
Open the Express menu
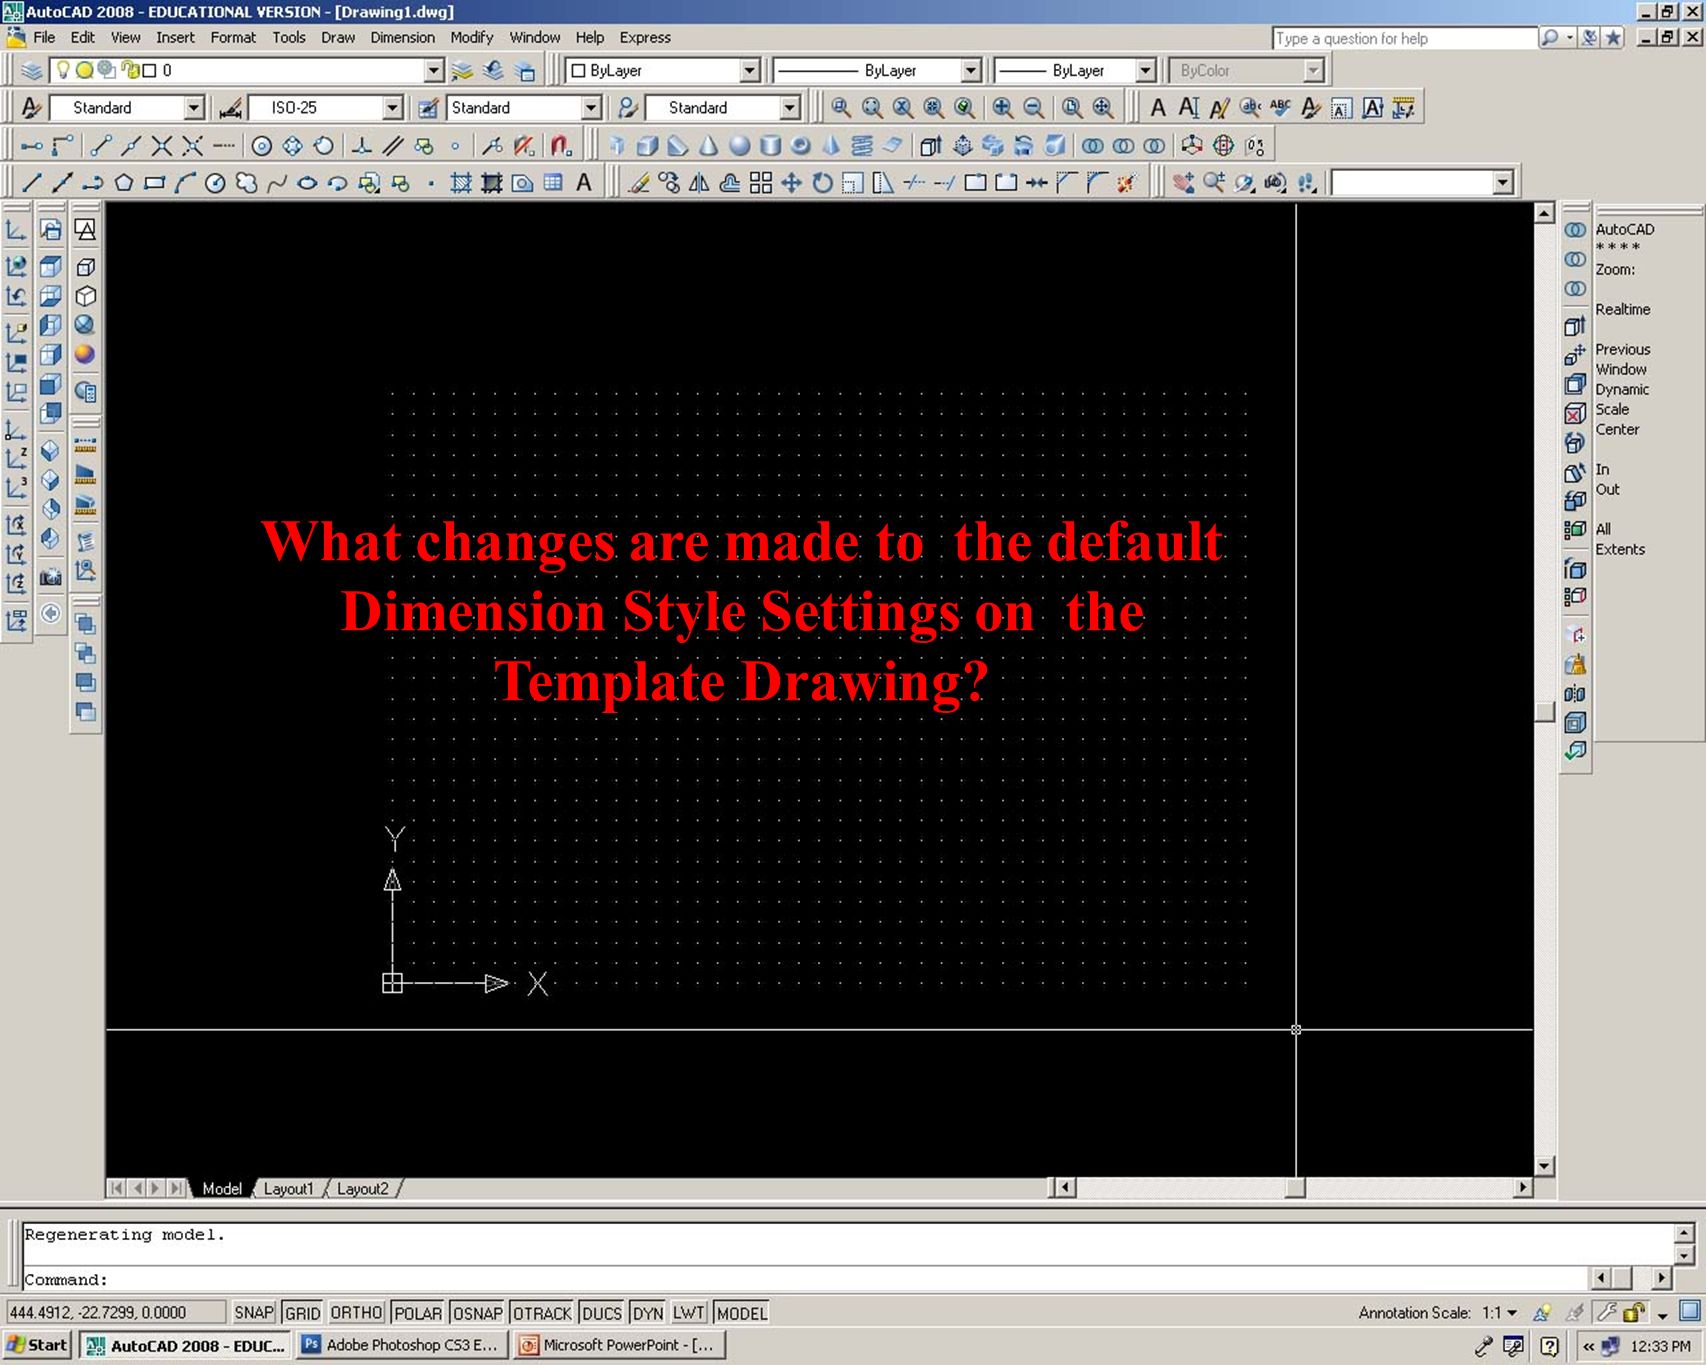point(645,38)
